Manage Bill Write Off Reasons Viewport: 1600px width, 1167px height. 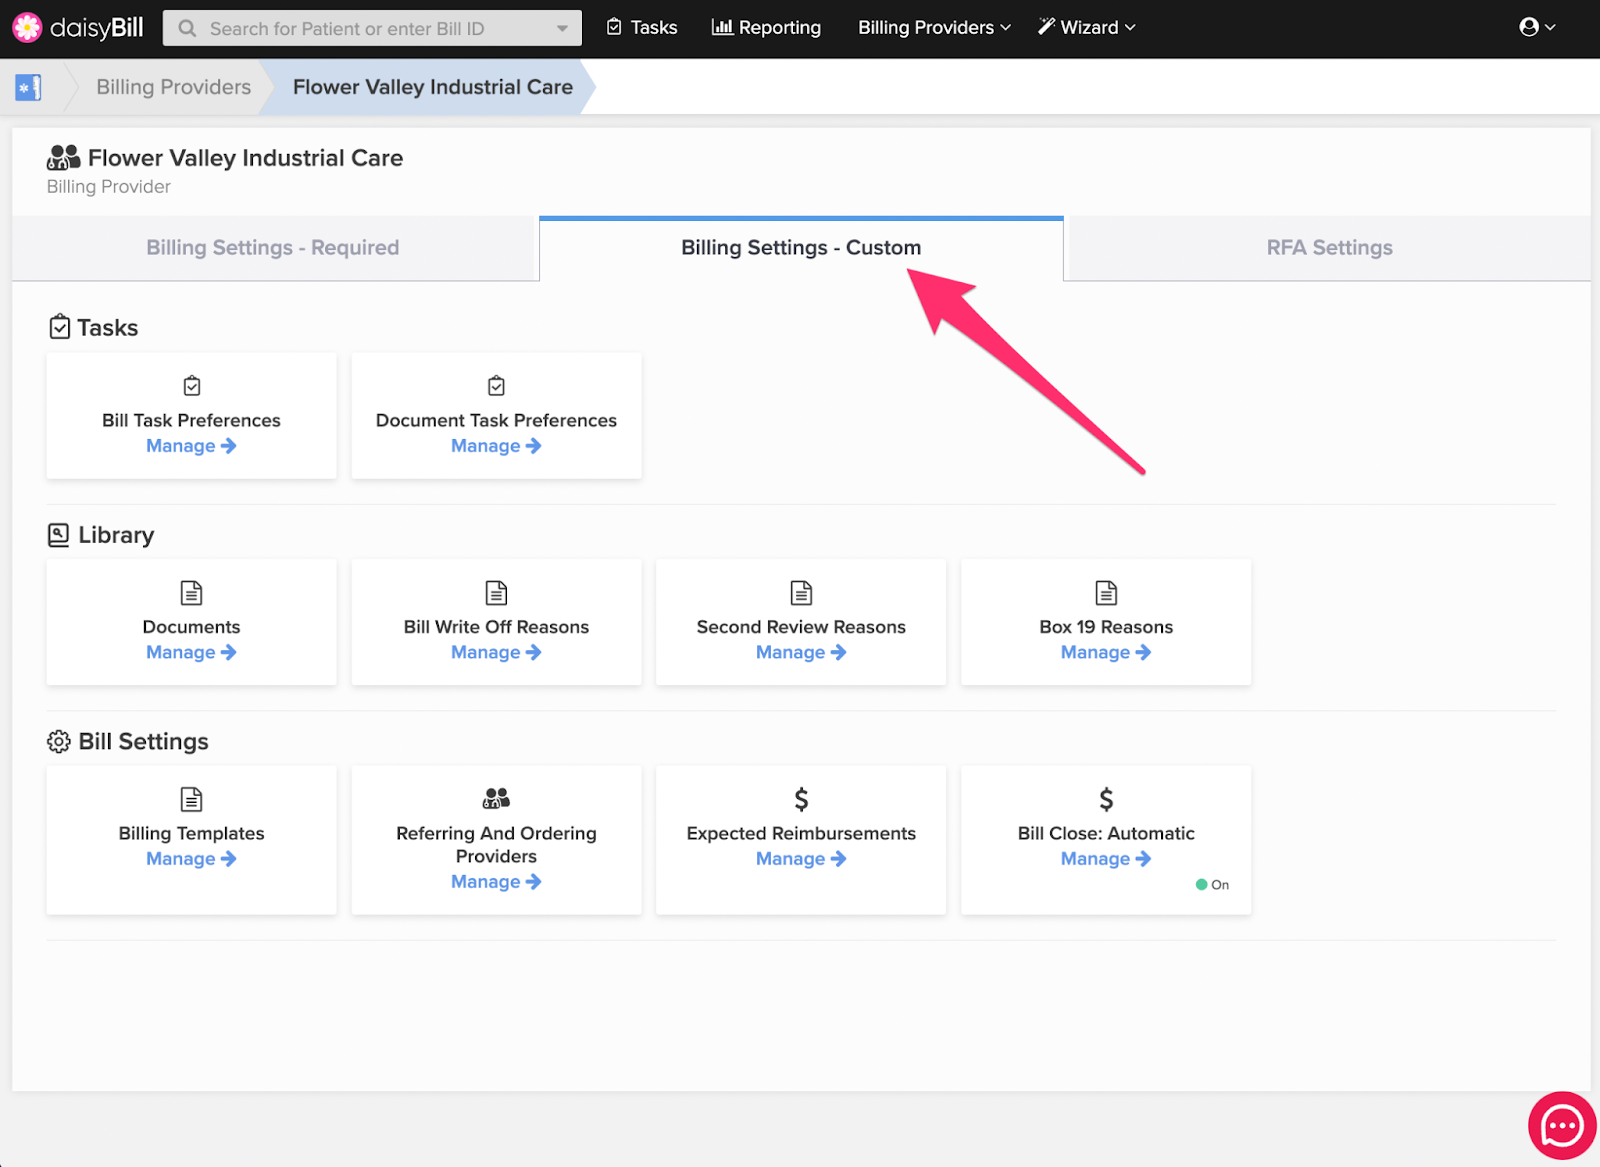[x=496, y=652]
